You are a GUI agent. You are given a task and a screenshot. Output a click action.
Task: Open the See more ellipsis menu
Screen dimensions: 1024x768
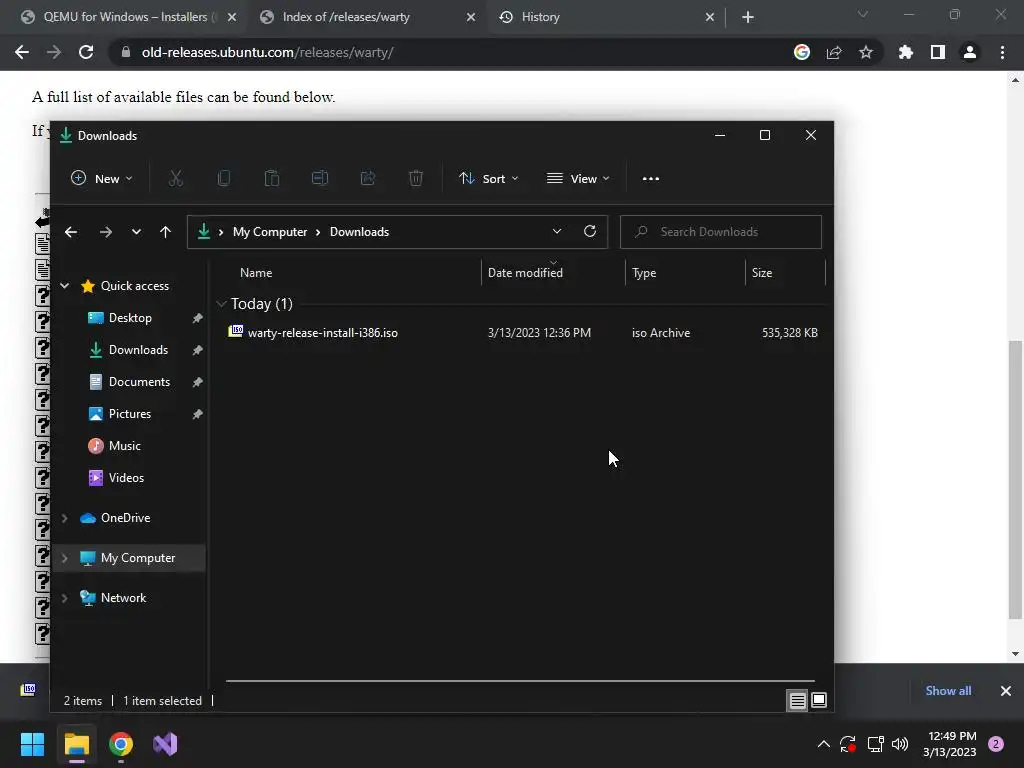pos(650,178)
